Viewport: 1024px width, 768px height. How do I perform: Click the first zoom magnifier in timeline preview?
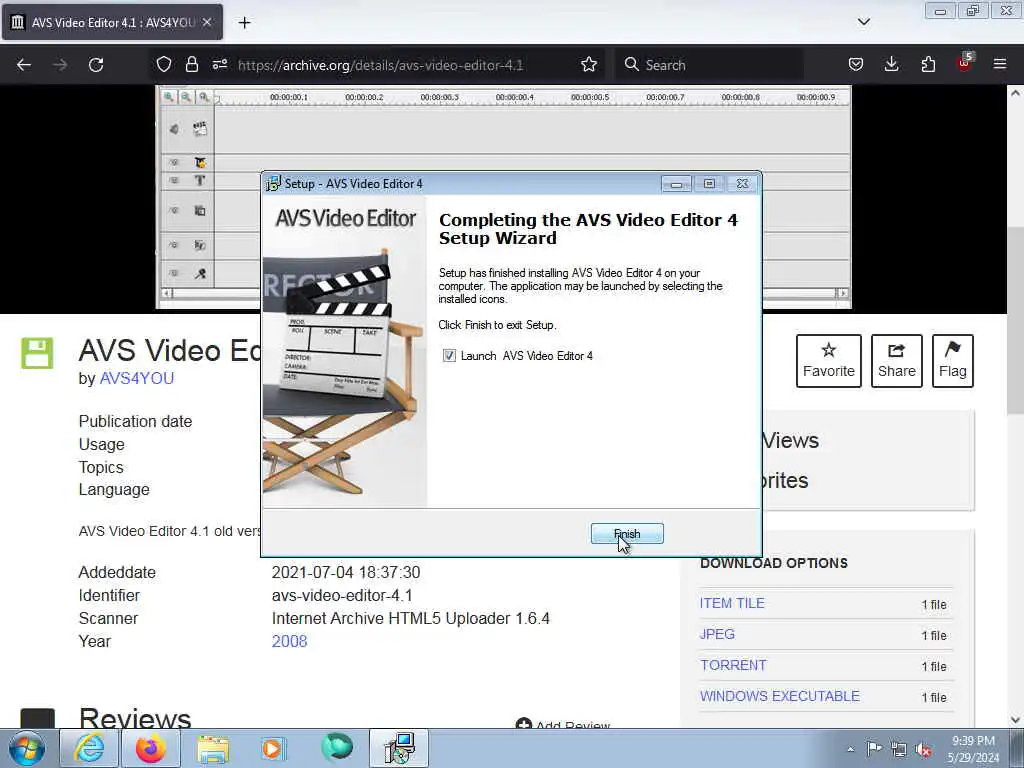point(168,97)
